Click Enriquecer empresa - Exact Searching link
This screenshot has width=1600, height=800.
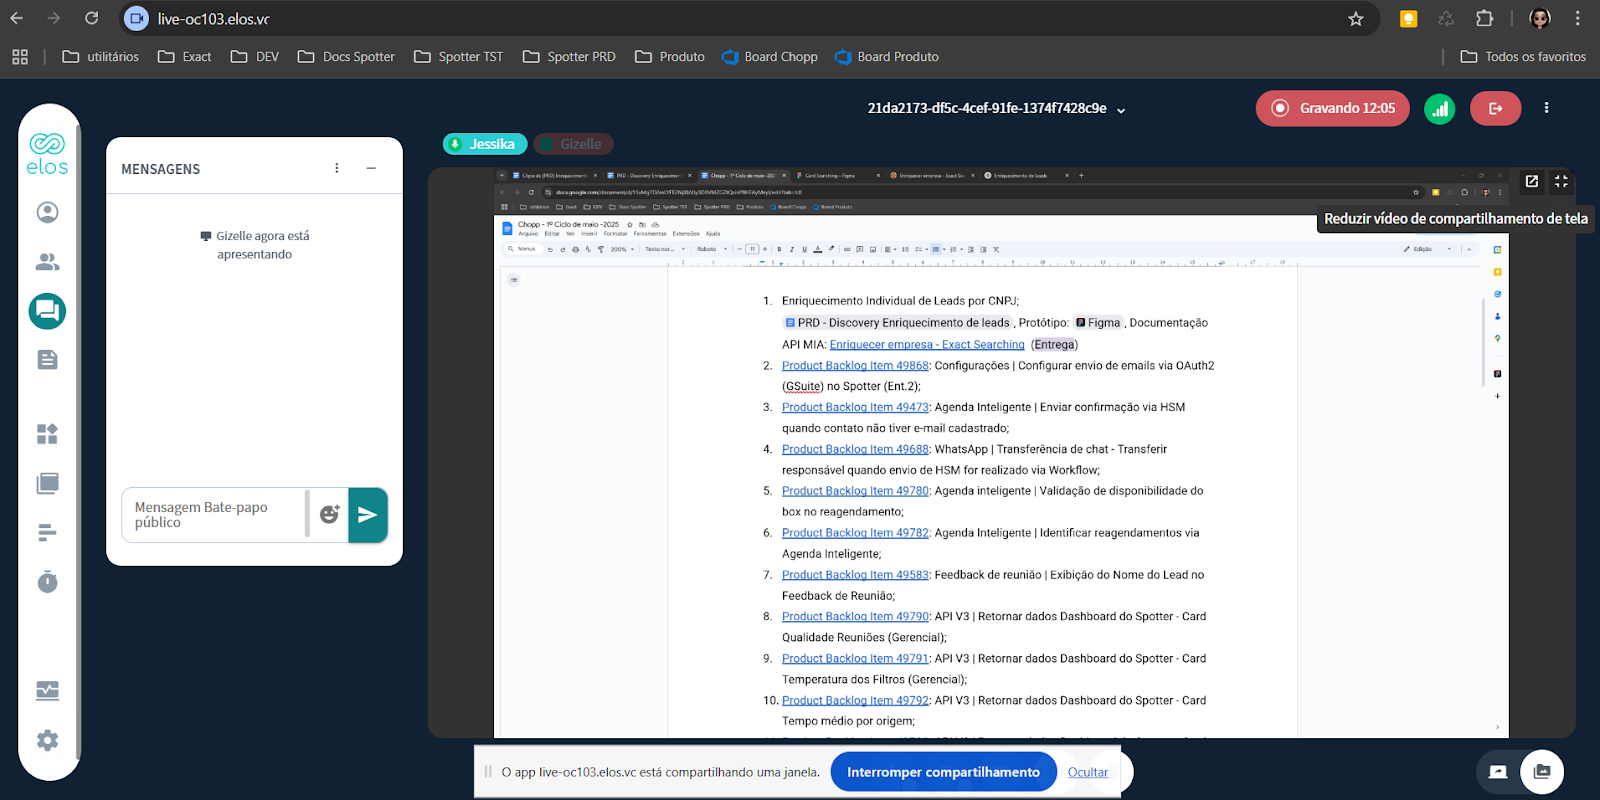tap(927, 345)
